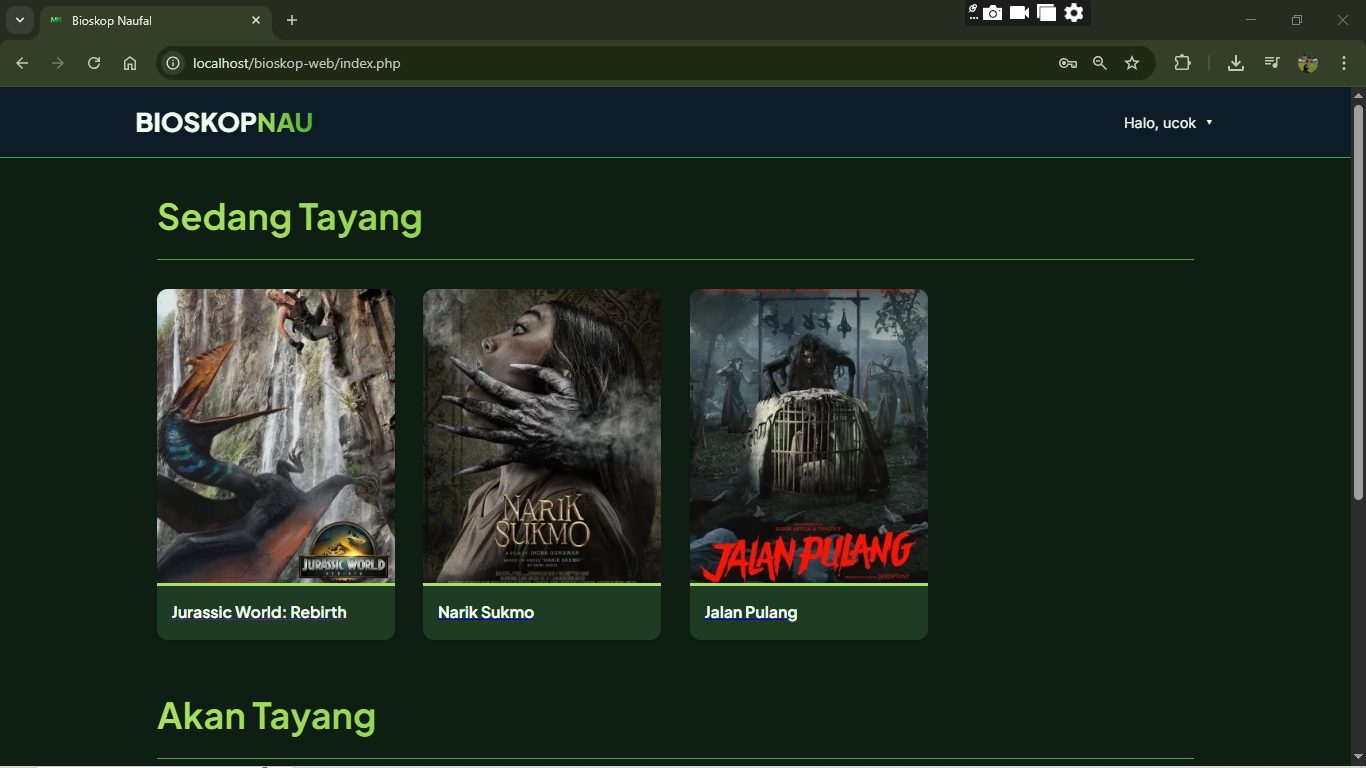Open the browser extensions puzzle icon
The image size is (1366, 768).
click(x=1182, y=63)
